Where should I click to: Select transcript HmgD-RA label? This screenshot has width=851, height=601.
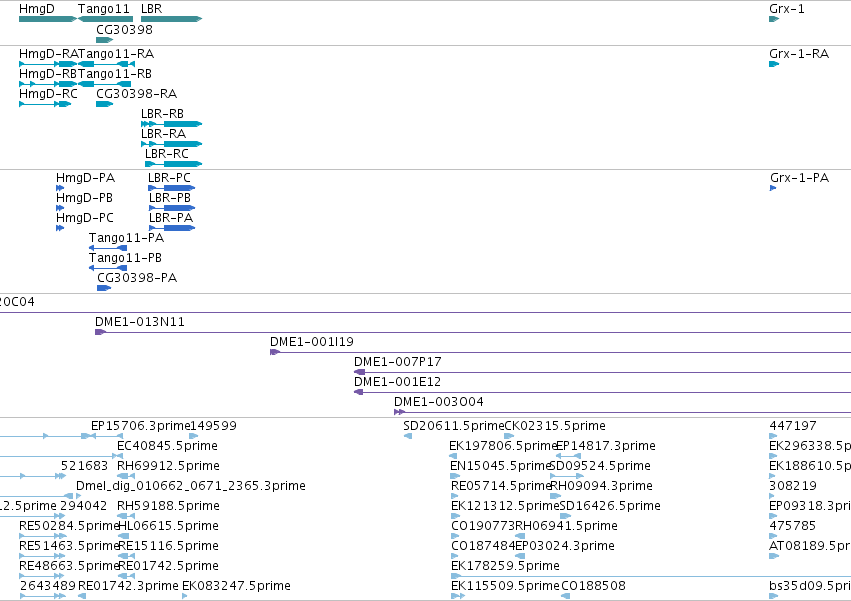point(48,54)
